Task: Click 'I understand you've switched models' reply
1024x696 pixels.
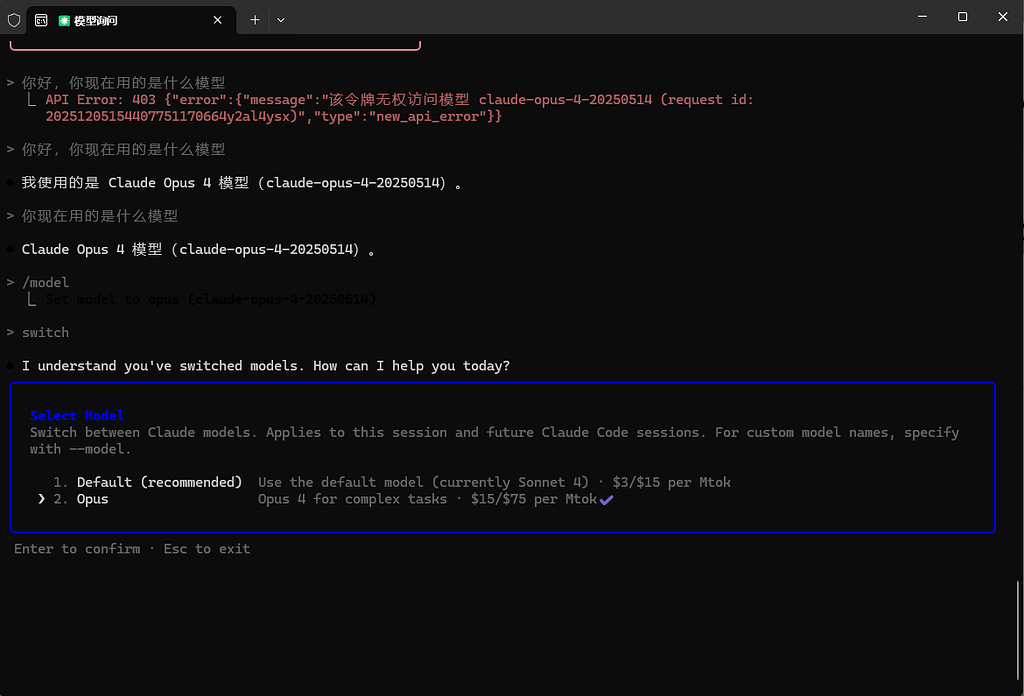Action: (x=266, y=366)
